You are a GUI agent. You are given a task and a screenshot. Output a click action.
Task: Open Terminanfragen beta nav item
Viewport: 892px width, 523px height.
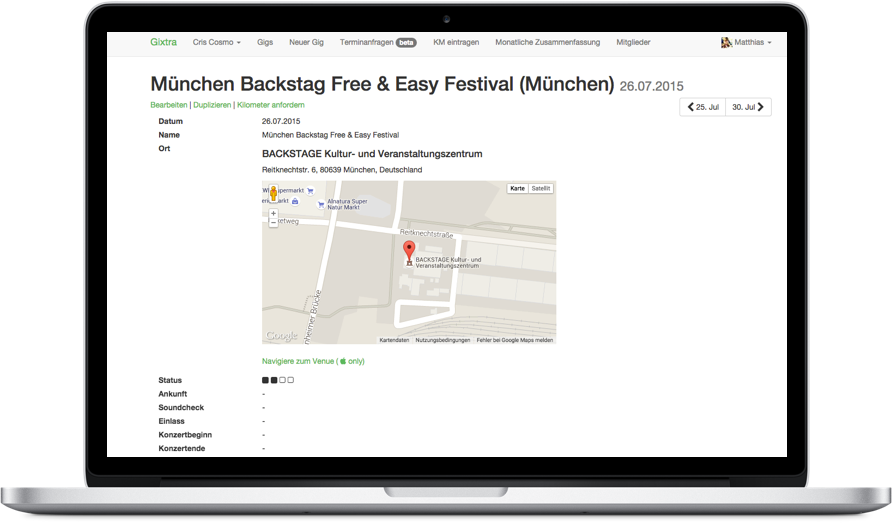point(377,43)
